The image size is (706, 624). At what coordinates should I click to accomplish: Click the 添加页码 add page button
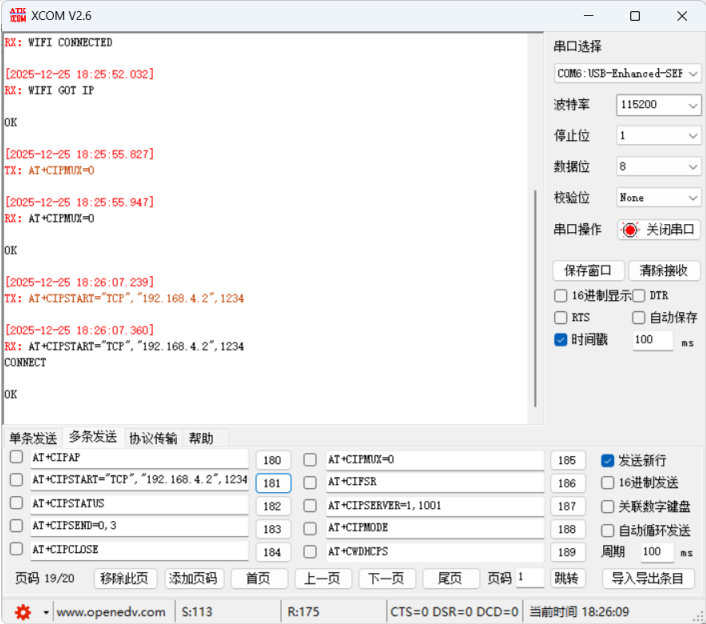coord(194,579)
